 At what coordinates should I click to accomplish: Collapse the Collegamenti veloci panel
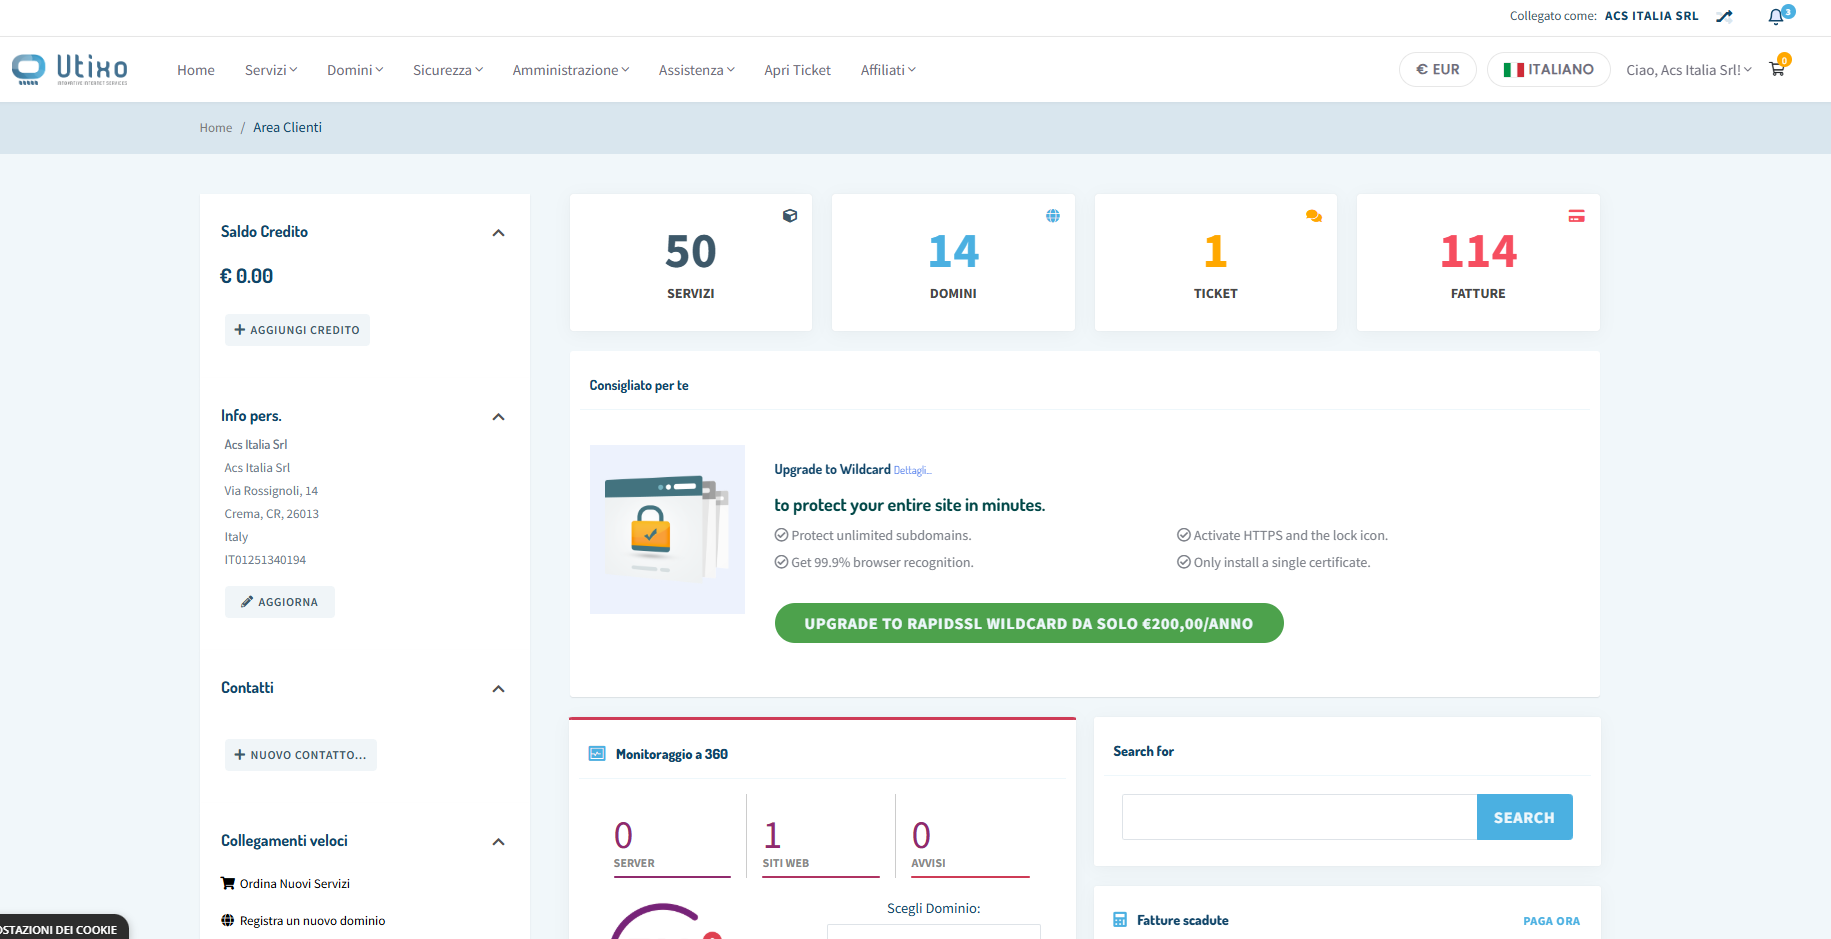coord(498,842)
